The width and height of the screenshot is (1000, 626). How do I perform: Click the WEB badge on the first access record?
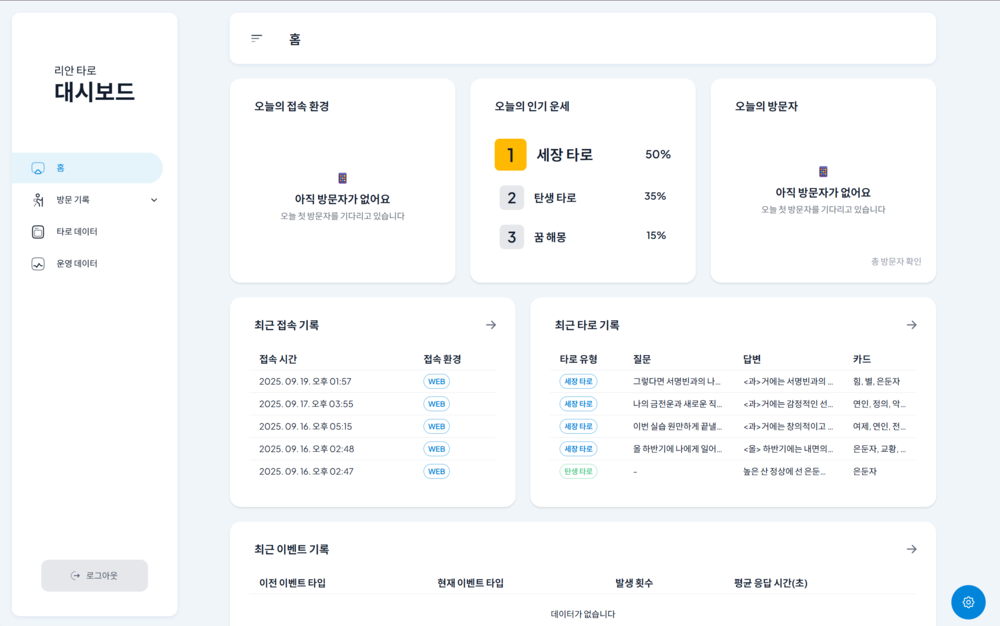click(436, 381)
